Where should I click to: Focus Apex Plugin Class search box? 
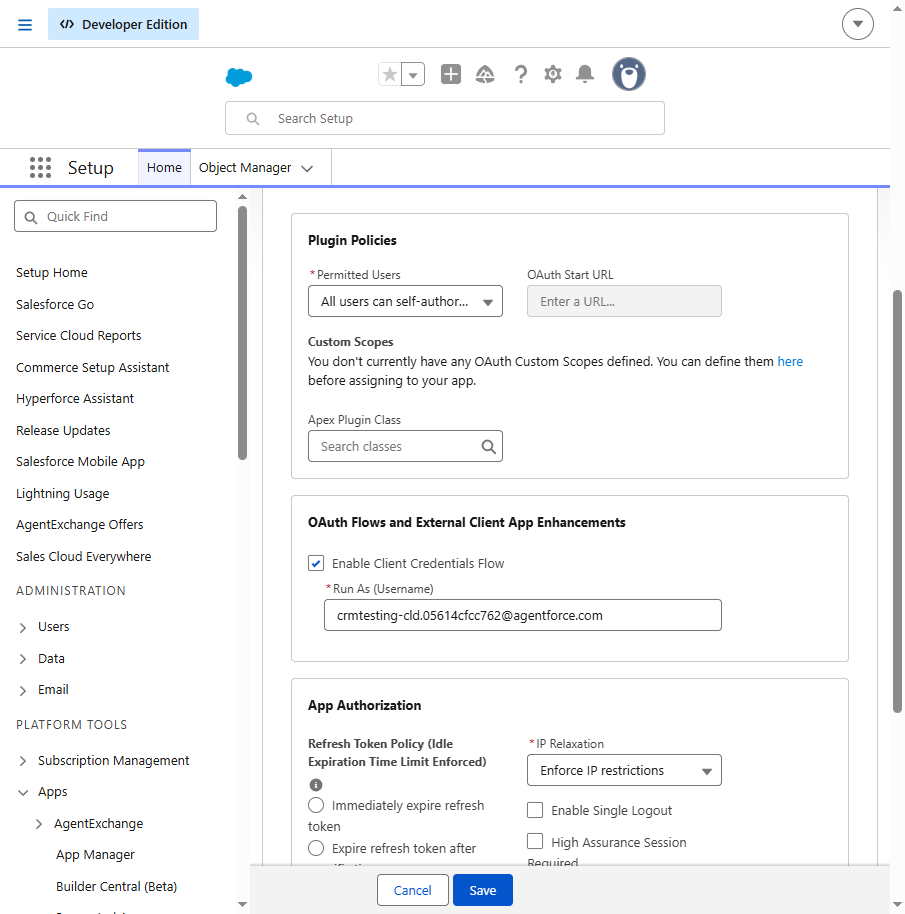(405, 447)
